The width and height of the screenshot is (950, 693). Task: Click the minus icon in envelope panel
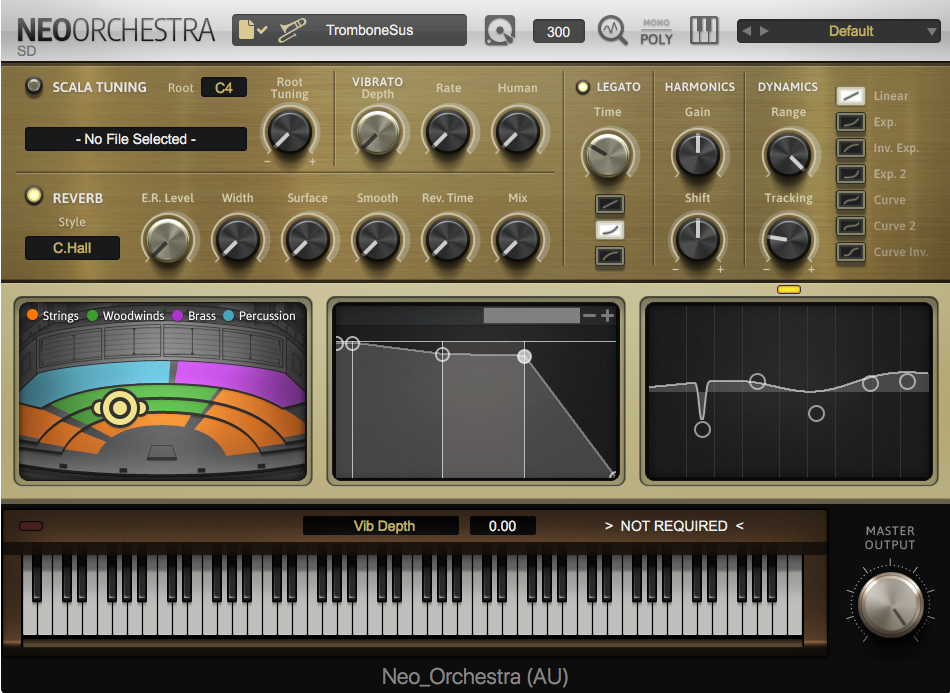[x=589, y=316]
